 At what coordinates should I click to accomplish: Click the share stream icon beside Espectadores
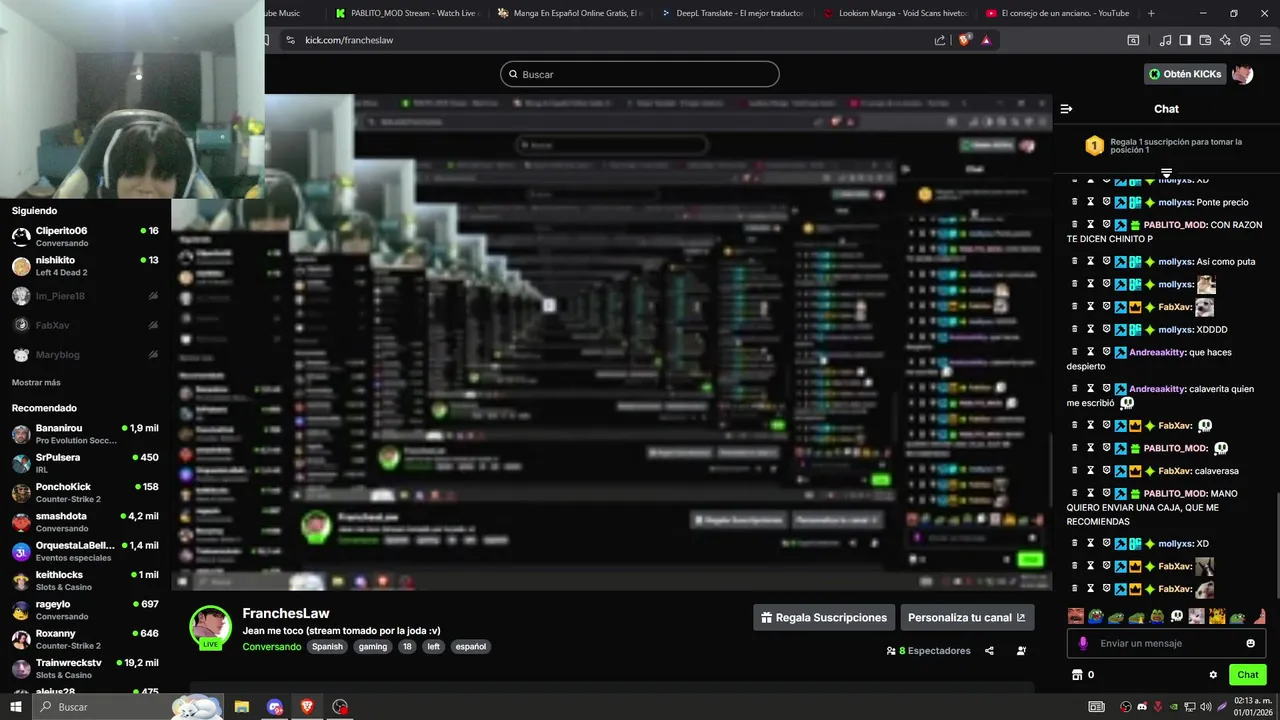[x=989, y=651]
